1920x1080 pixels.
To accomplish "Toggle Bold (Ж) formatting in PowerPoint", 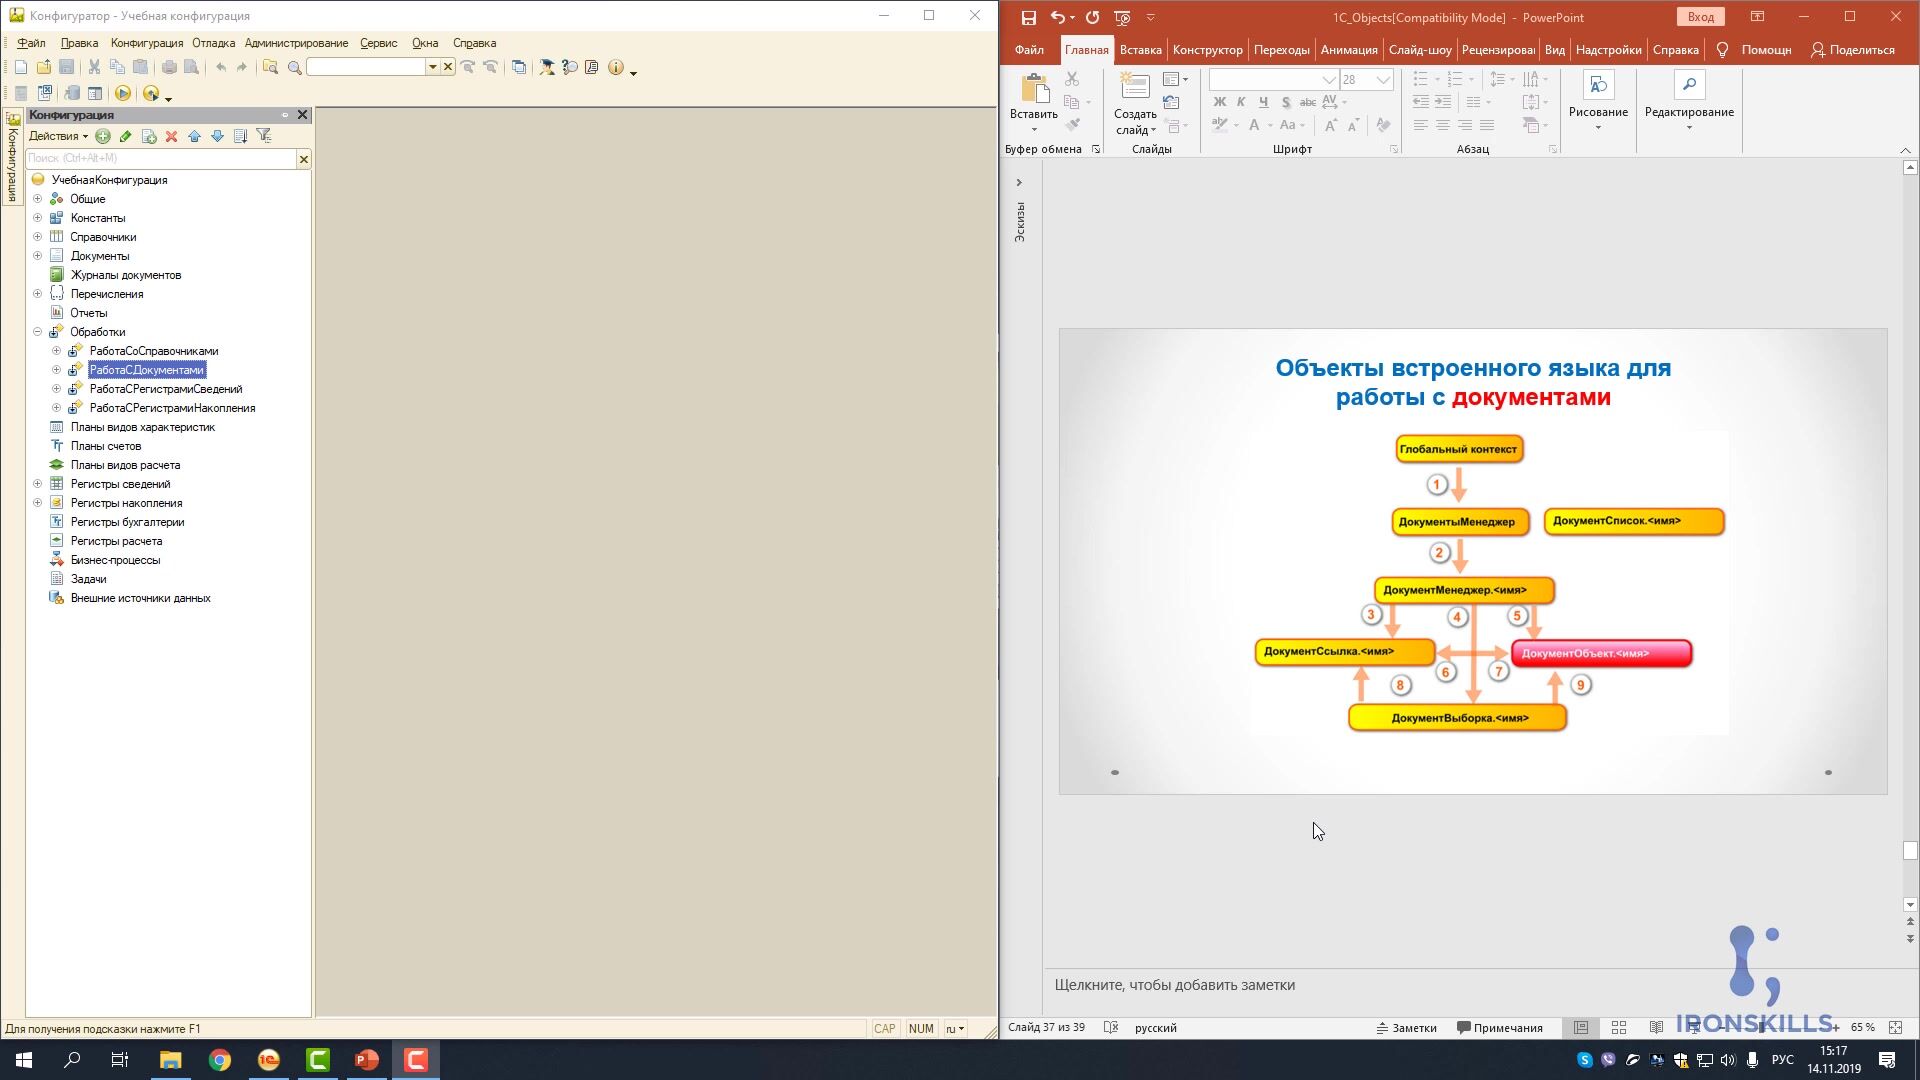I will coord(1219,102).
